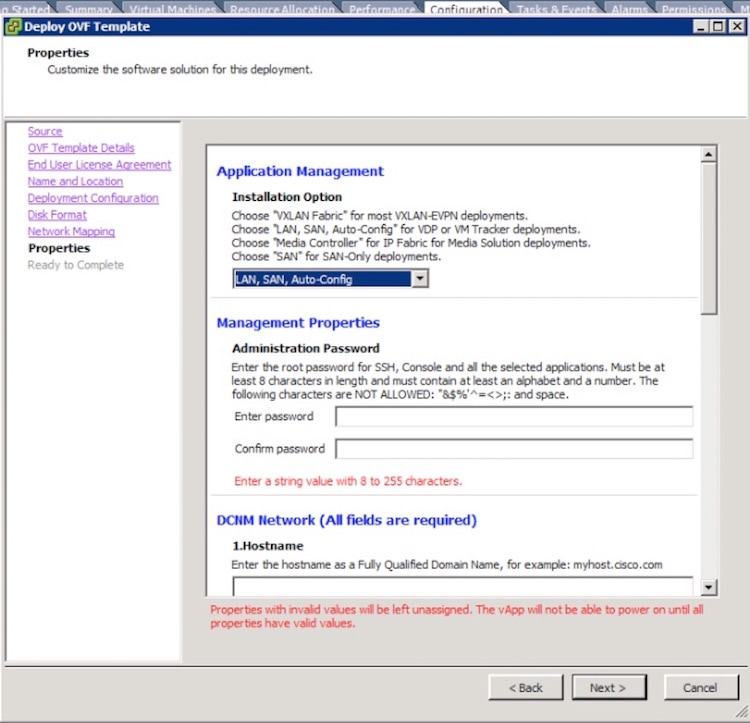Click the Confirm password field
750x723 pixels.
pos(514,449)
